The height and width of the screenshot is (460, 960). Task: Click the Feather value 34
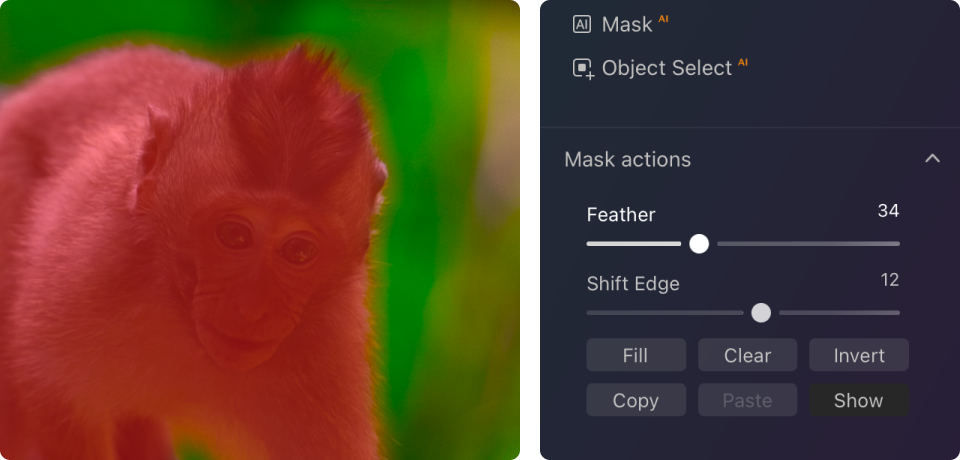[x=888, y=211]
